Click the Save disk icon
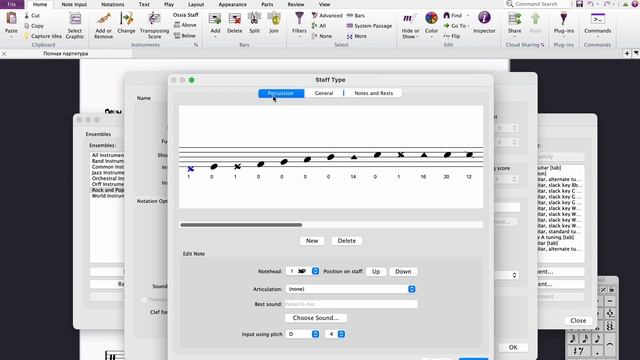Screen dimensions: 640x360 [x=579, y=4]
